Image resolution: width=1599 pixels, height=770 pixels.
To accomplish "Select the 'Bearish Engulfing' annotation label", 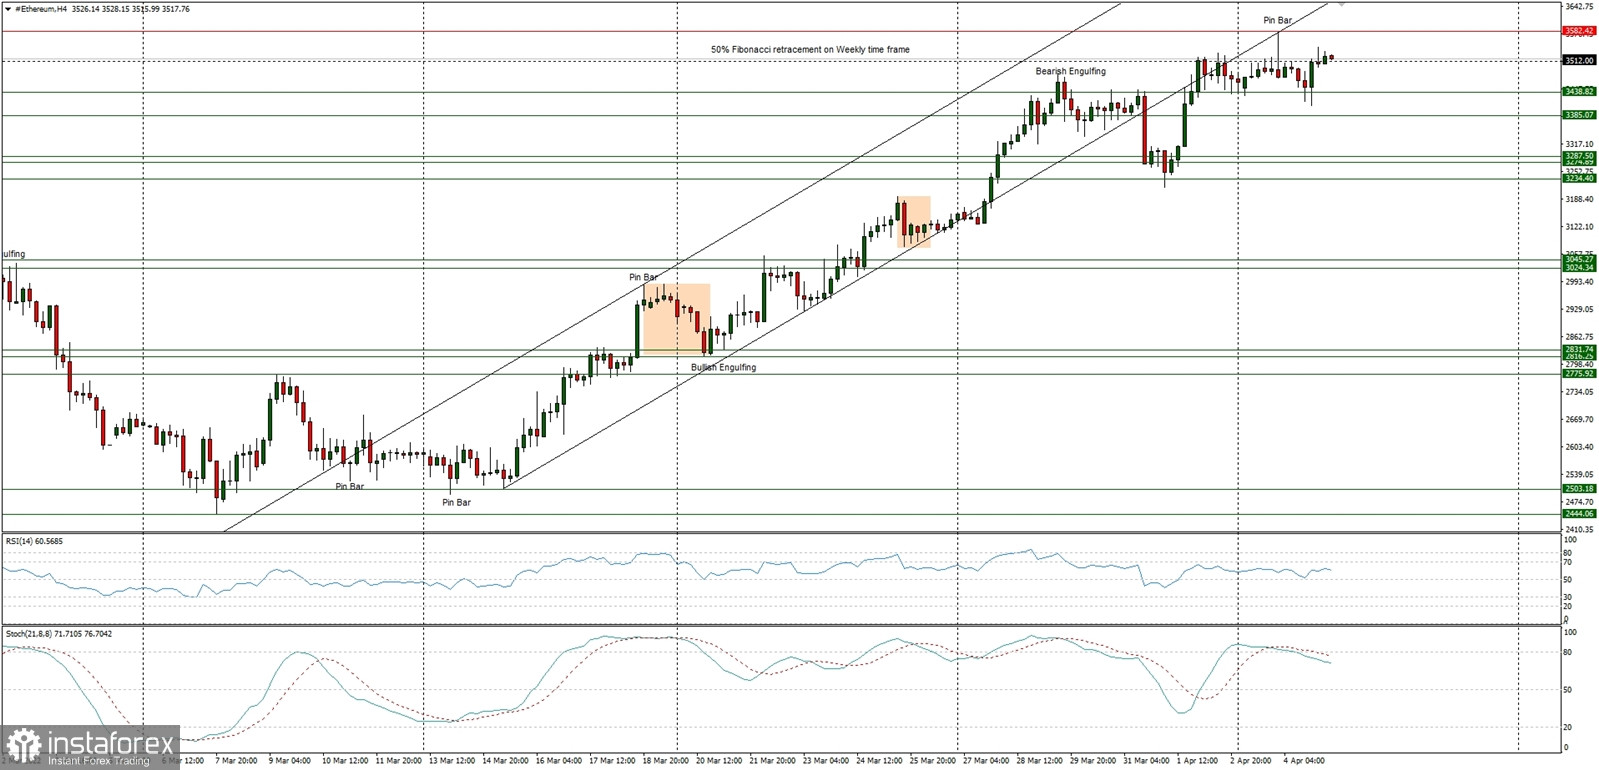I will pyautogui.click(x=1070, y=71).
